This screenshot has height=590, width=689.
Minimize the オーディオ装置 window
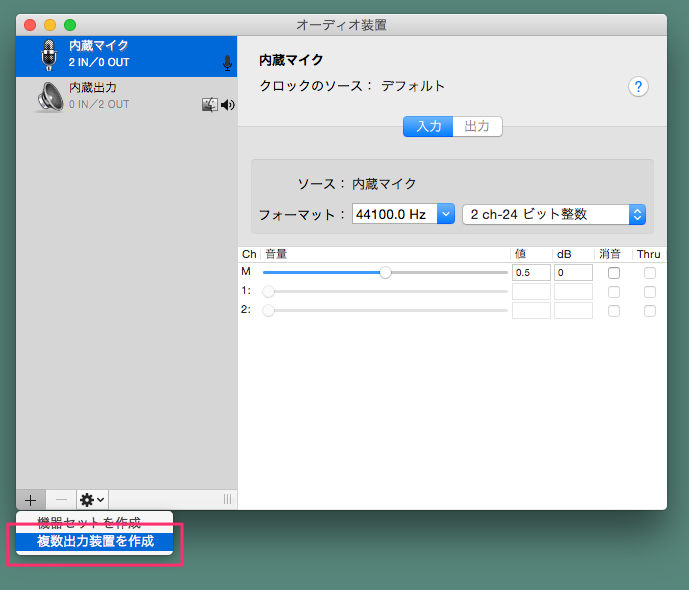click(x=50, y=25)
